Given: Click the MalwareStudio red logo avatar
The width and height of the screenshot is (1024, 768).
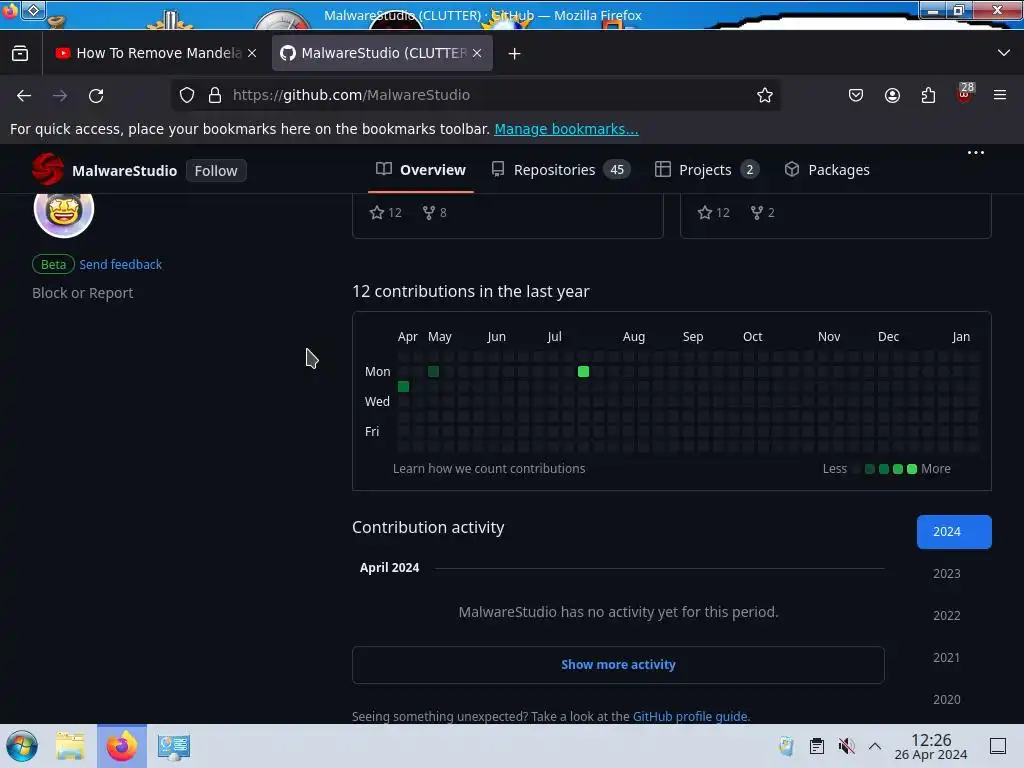Looking at the screenshot, I should coord(48,169).
